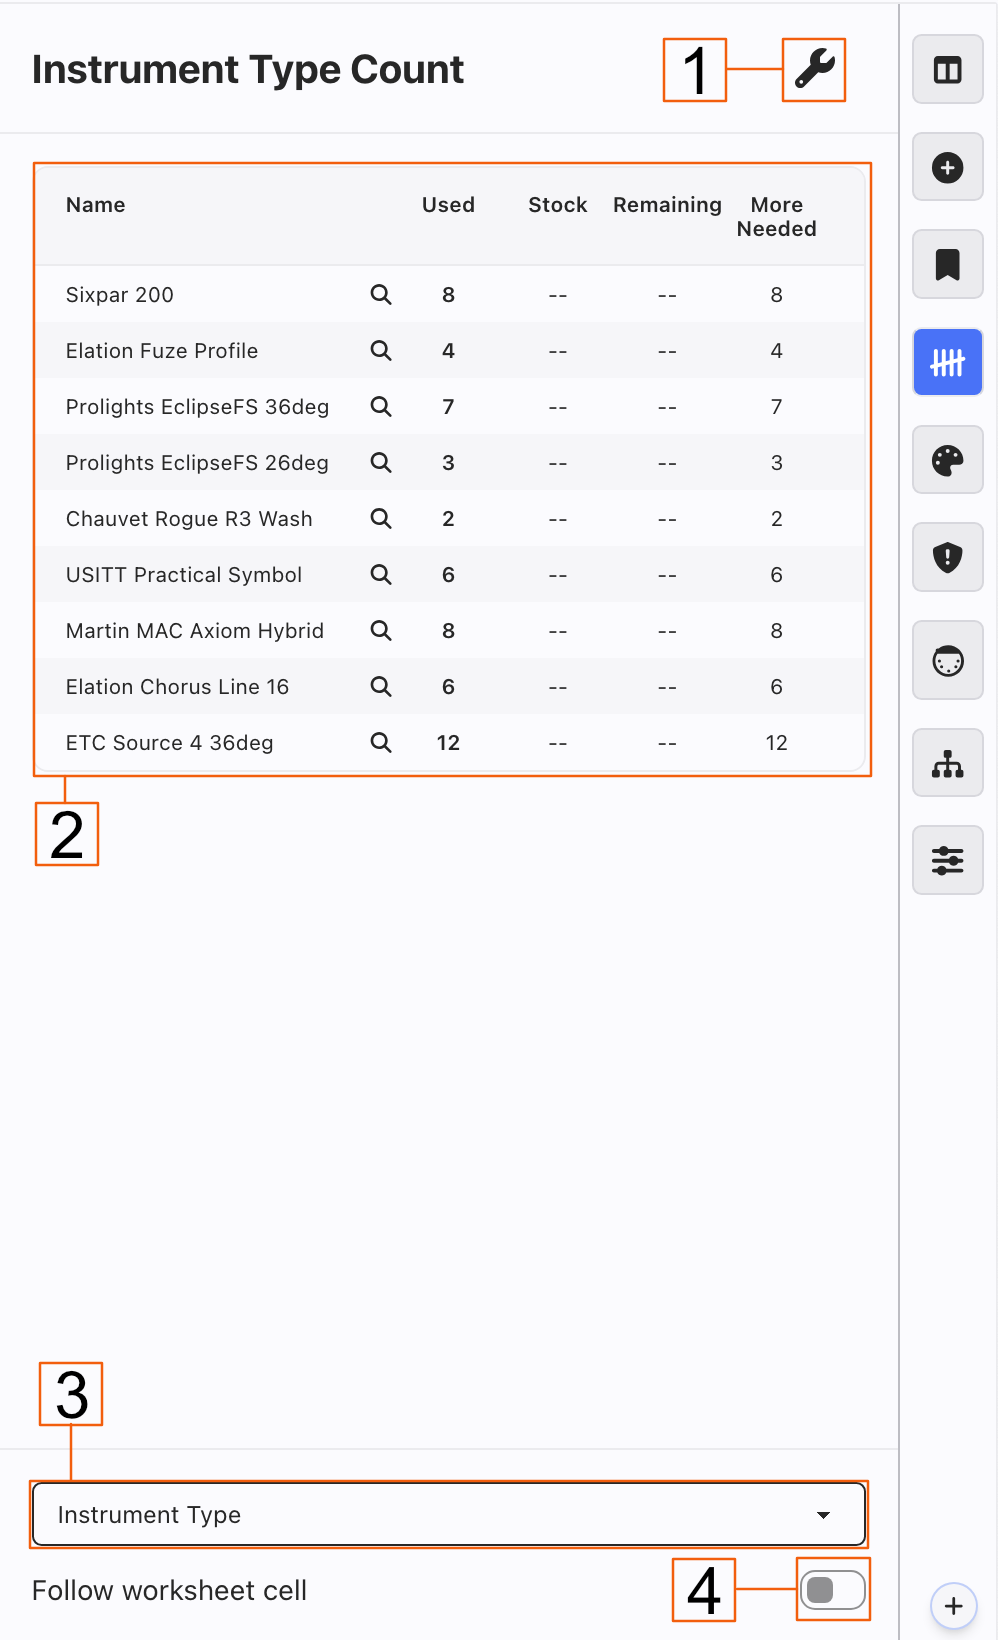
Task: Select the tally count sidebar tab
Action: tap(947, 363)
